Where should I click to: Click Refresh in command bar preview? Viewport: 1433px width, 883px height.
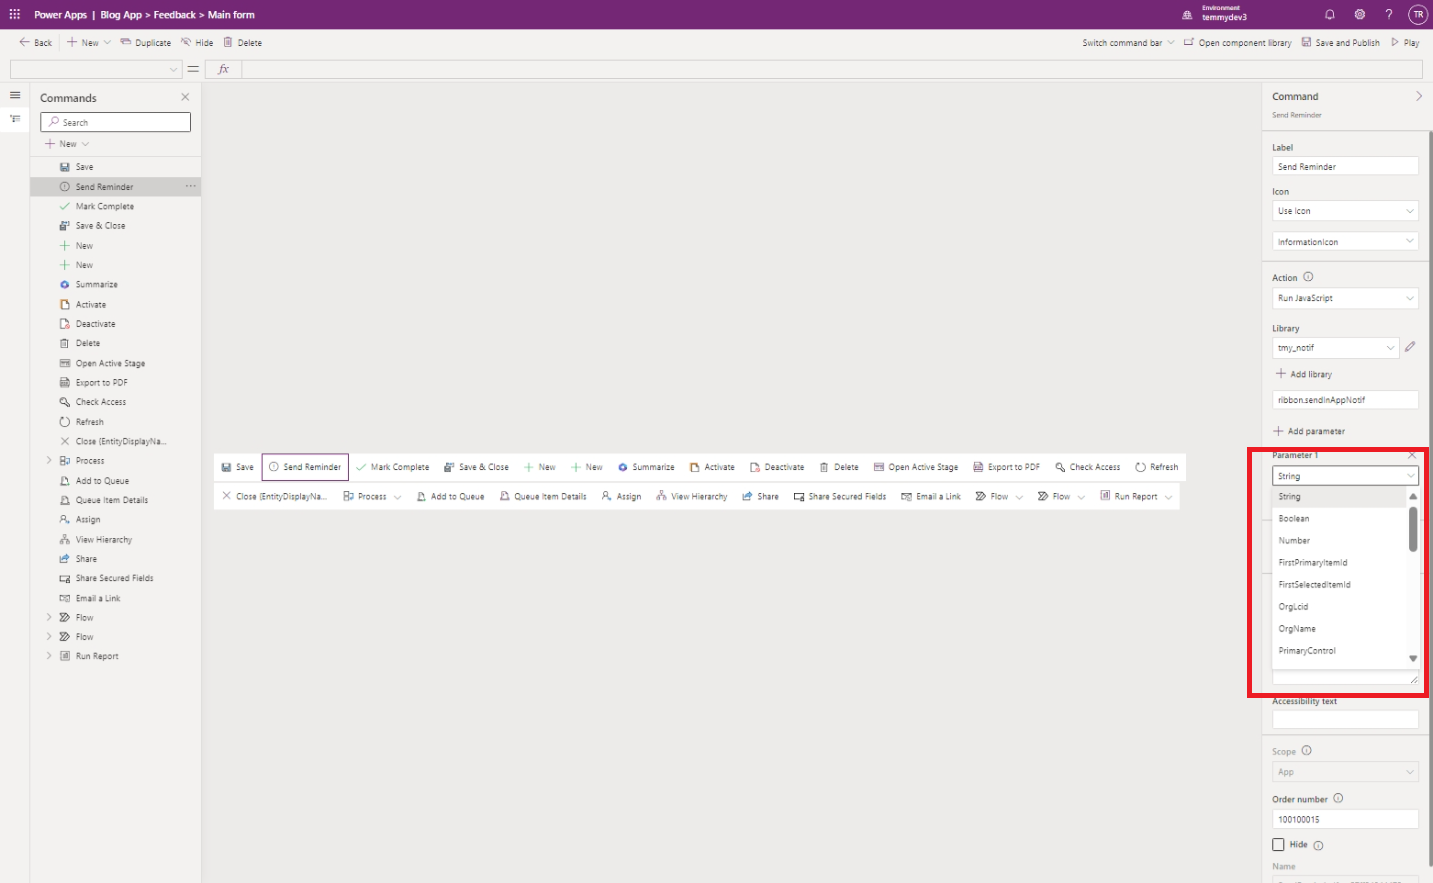click(x=1156, y=467)
